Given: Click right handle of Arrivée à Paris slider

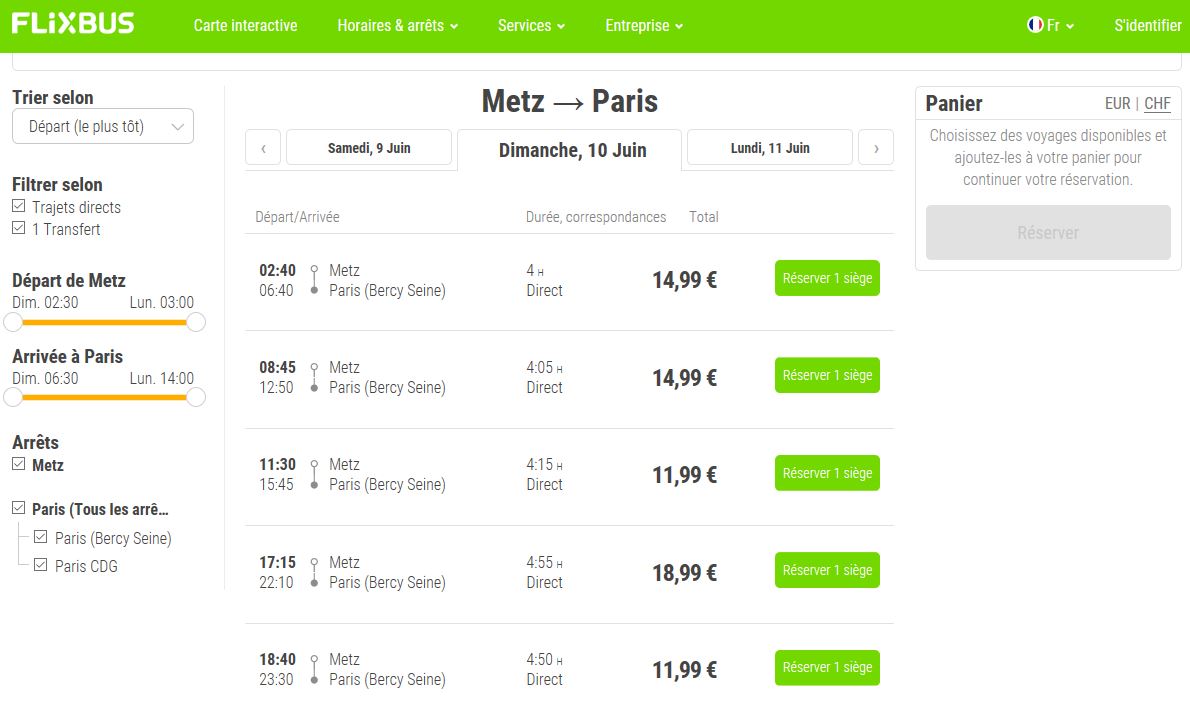Looking at the screenshot, I should click(x=196, y=397).
